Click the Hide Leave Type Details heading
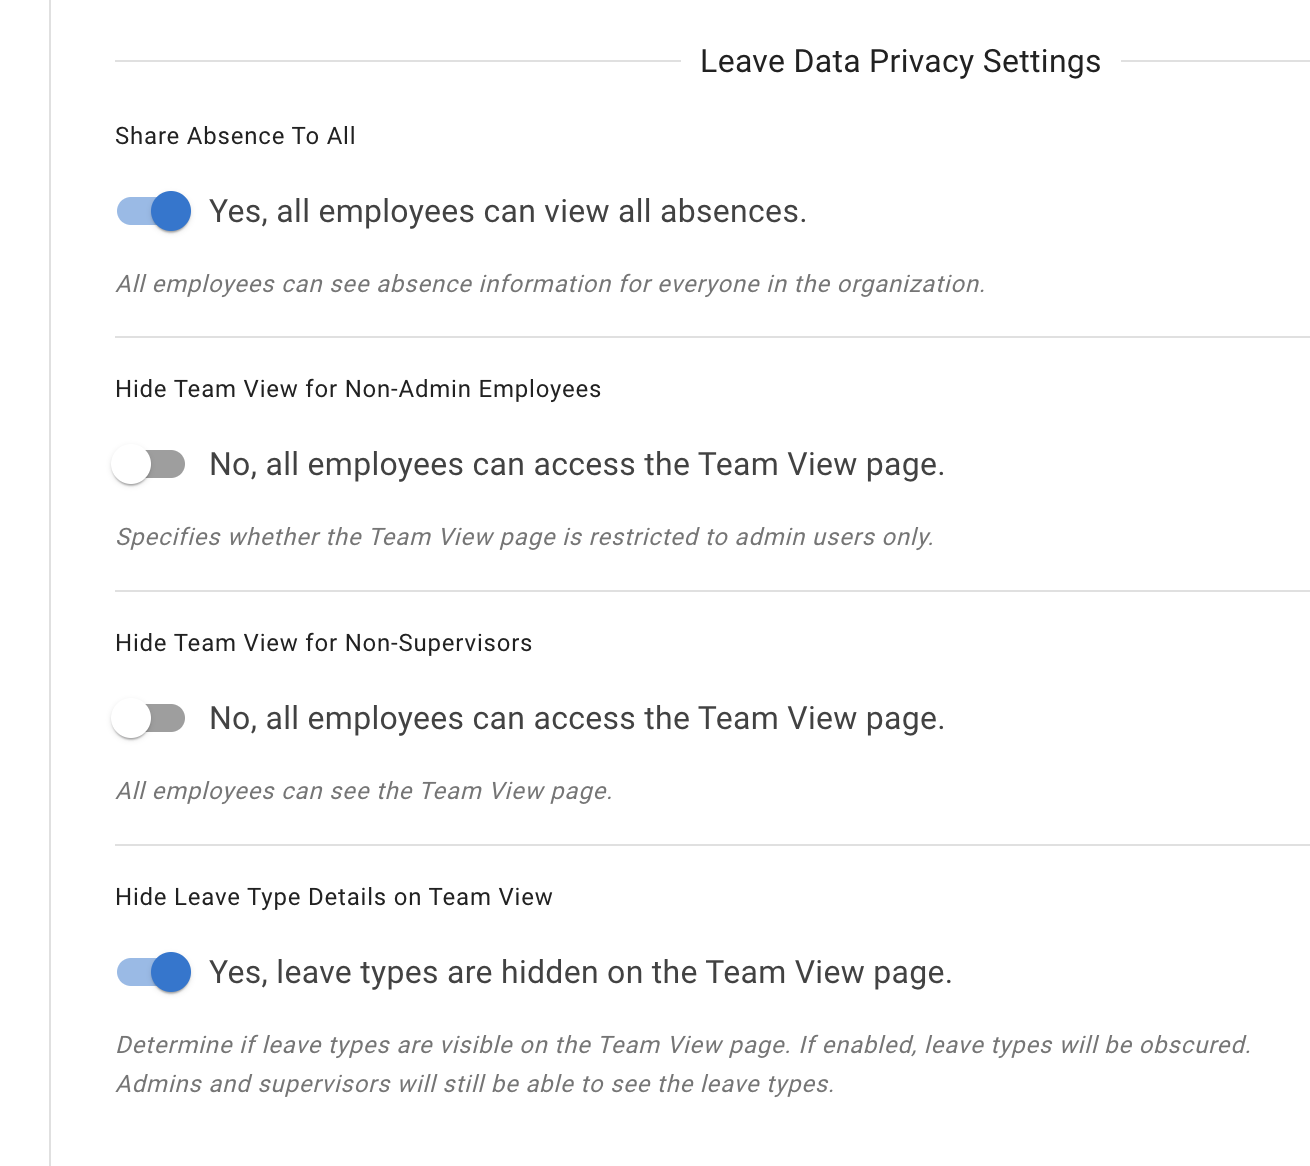 (334, 897)
